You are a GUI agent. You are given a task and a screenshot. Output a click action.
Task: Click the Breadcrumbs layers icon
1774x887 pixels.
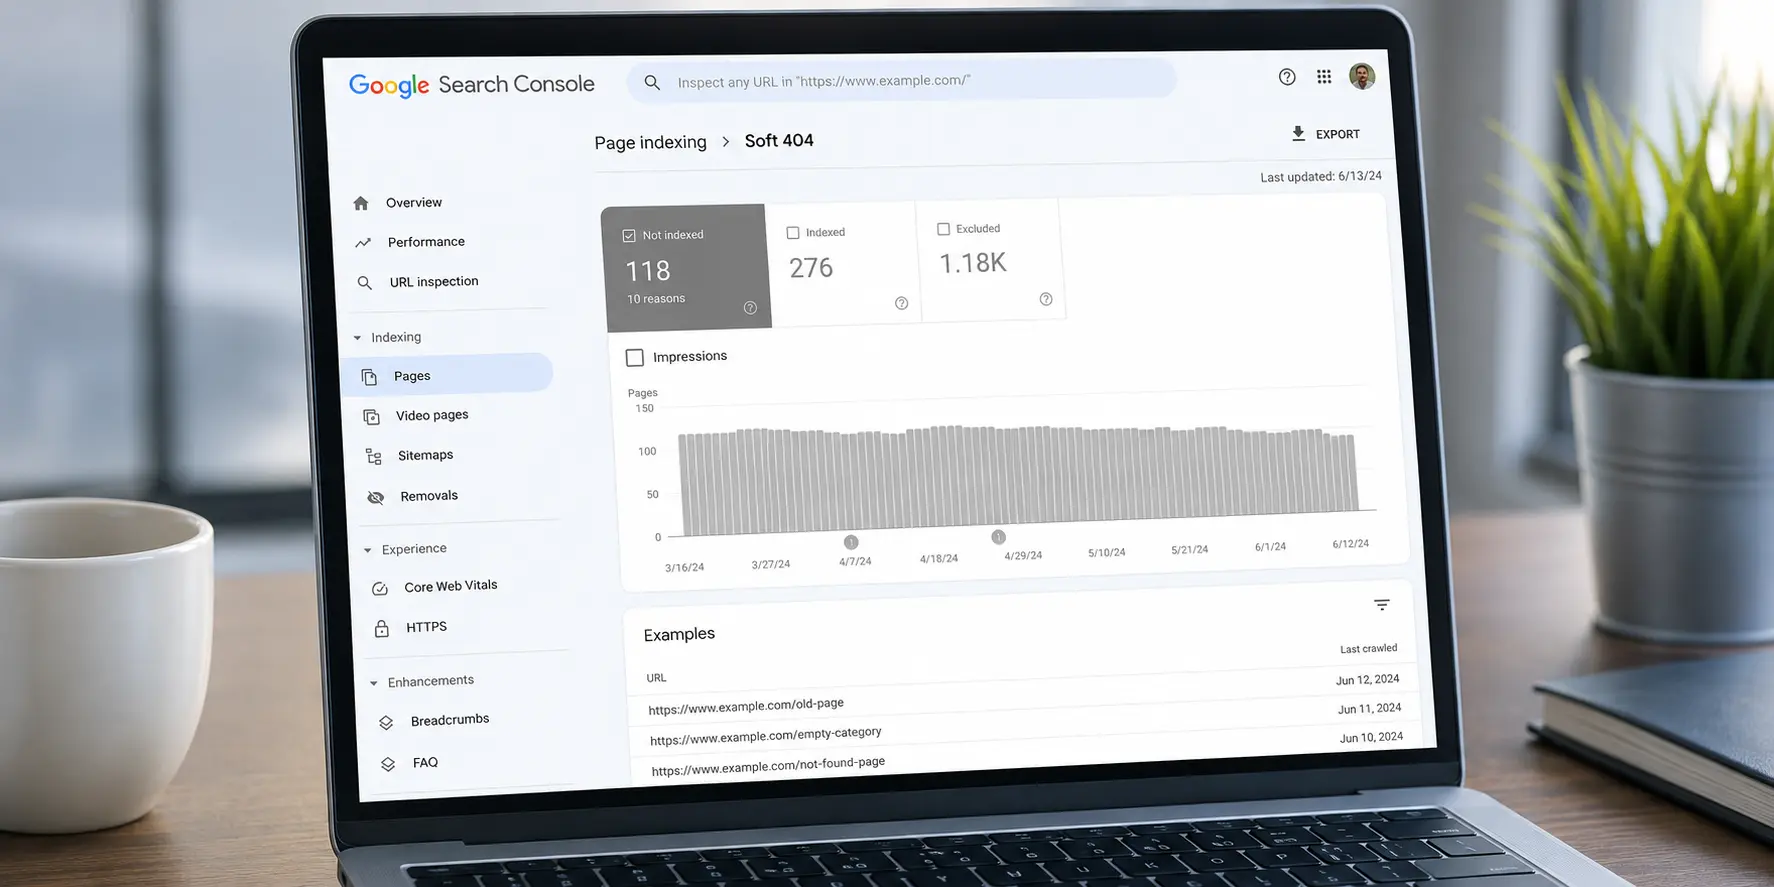(x=386, y=722)
